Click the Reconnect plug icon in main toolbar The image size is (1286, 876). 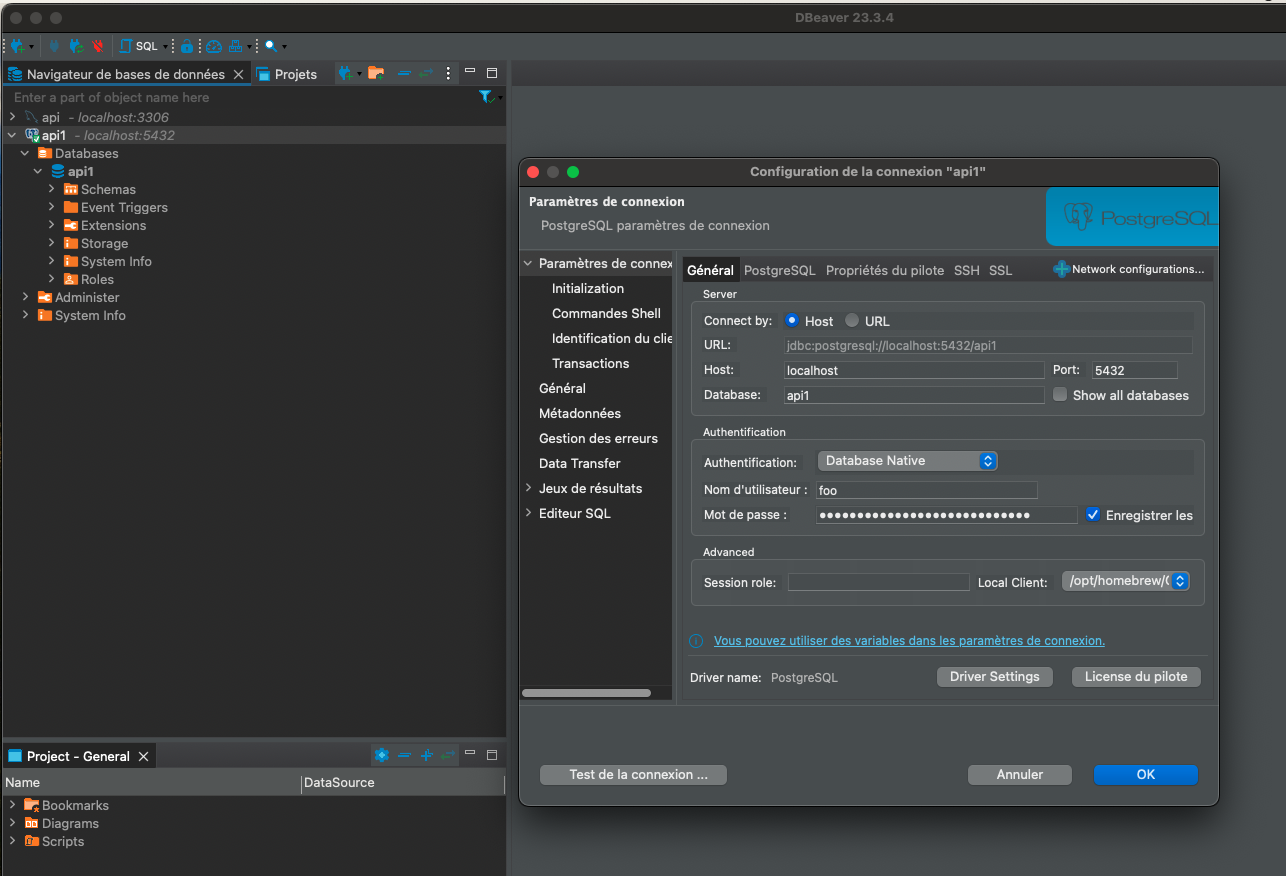pos(76,46)
